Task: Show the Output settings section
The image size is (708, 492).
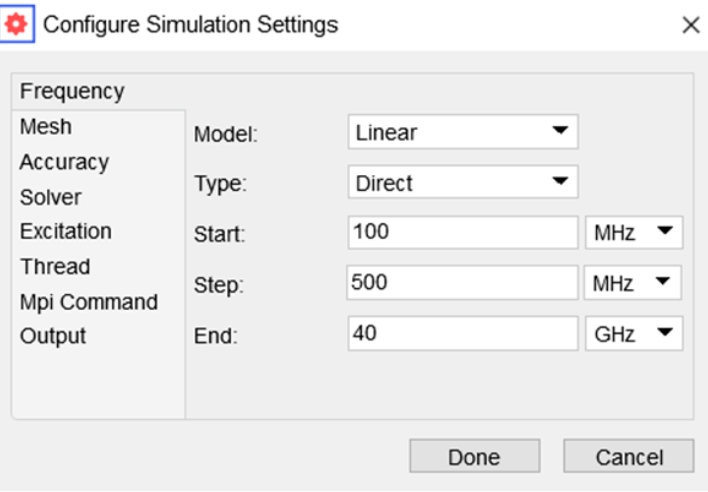Action: click(53, 336)
